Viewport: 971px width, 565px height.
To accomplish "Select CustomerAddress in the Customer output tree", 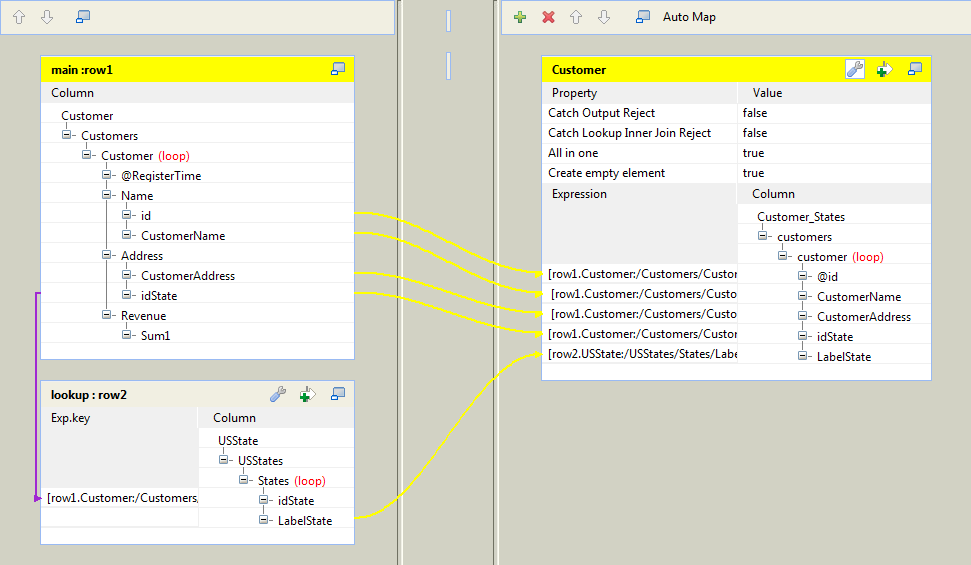I will [863, 317].
